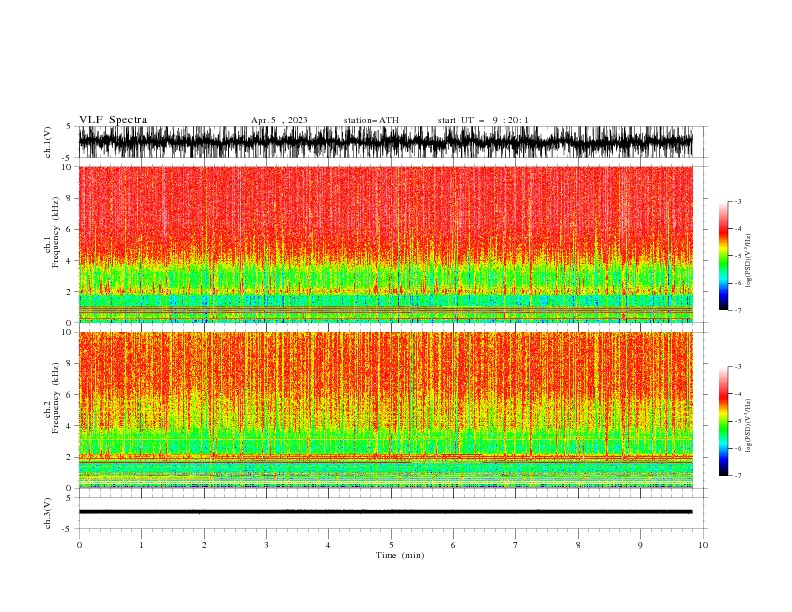Click the 'VLF Spectra' plot title
This screenshot has width=792, height=612.
point(113,120)
